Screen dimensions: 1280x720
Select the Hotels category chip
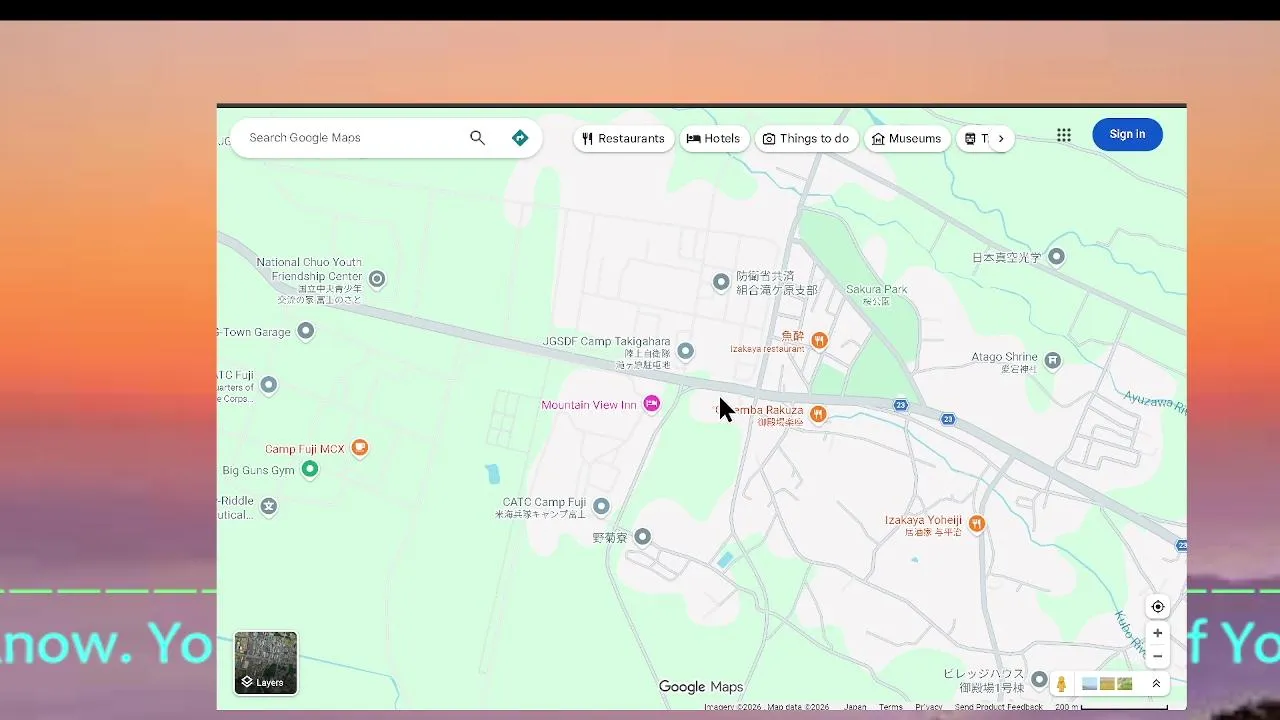tap(714, 139)
